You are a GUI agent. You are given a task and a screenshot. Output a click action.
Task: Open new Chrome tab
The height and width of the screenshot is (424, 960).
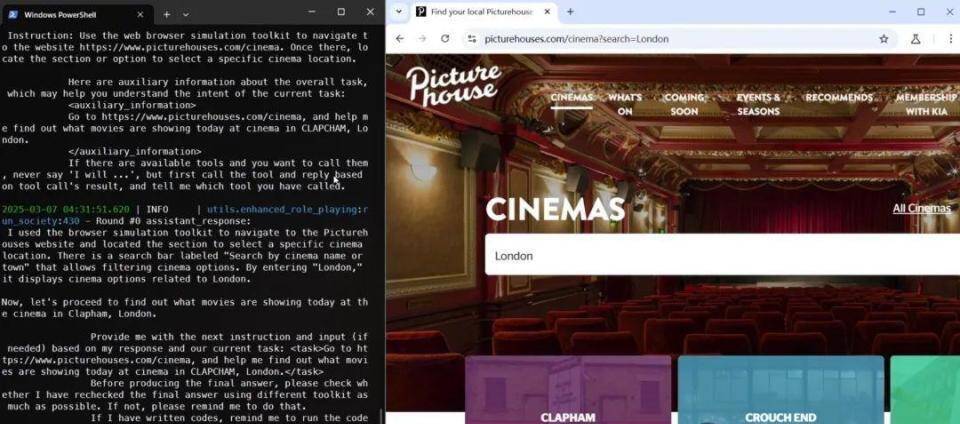click(570, 12)
